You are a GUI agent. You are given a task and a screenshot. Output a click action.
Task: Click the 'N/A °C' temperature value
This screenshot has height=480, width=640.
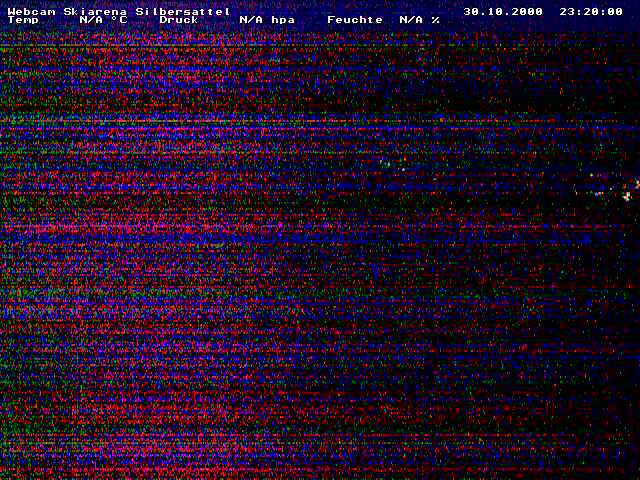pos(103,20)
